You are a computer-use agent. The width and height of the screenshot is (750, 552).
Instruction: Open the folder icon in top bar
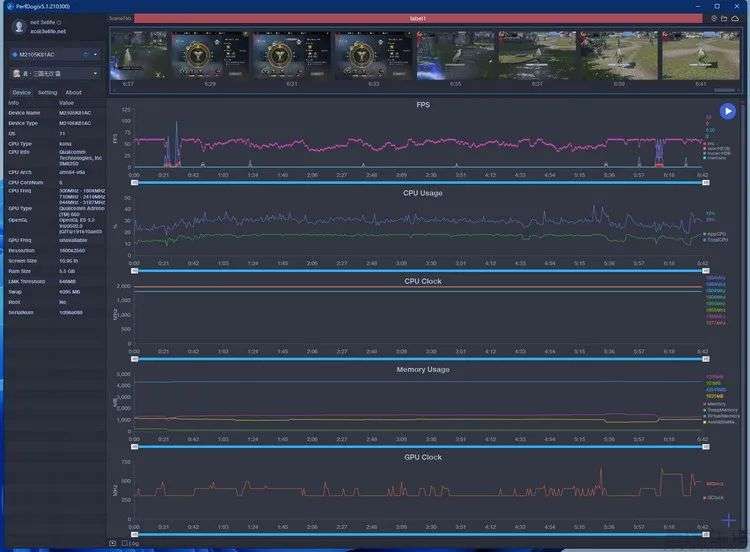click(725, 18)
